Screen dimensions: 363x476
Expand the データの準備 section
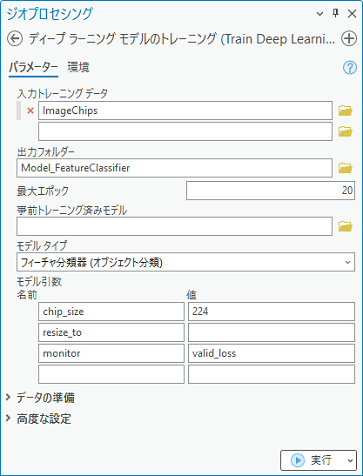click(x=41, y=398)
